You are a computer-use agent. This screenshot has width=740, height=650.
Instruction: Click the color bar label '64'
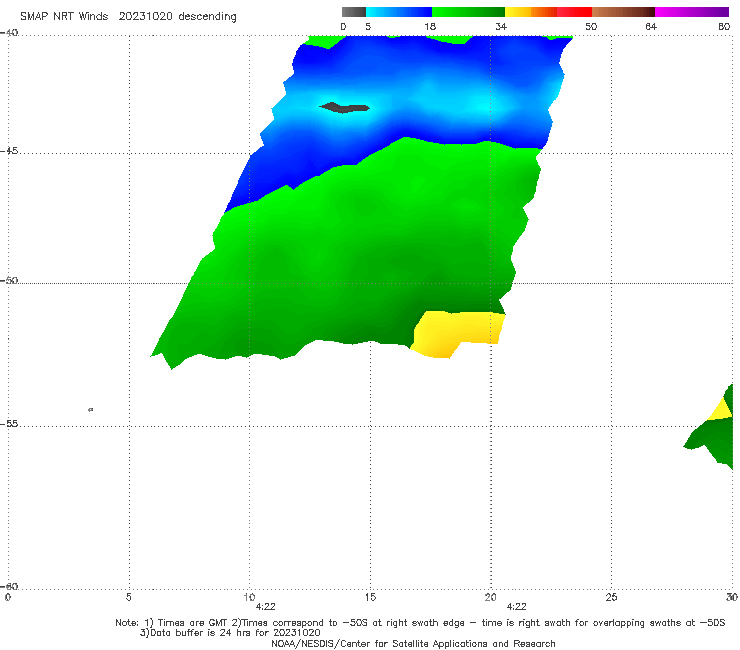[651, 27]
